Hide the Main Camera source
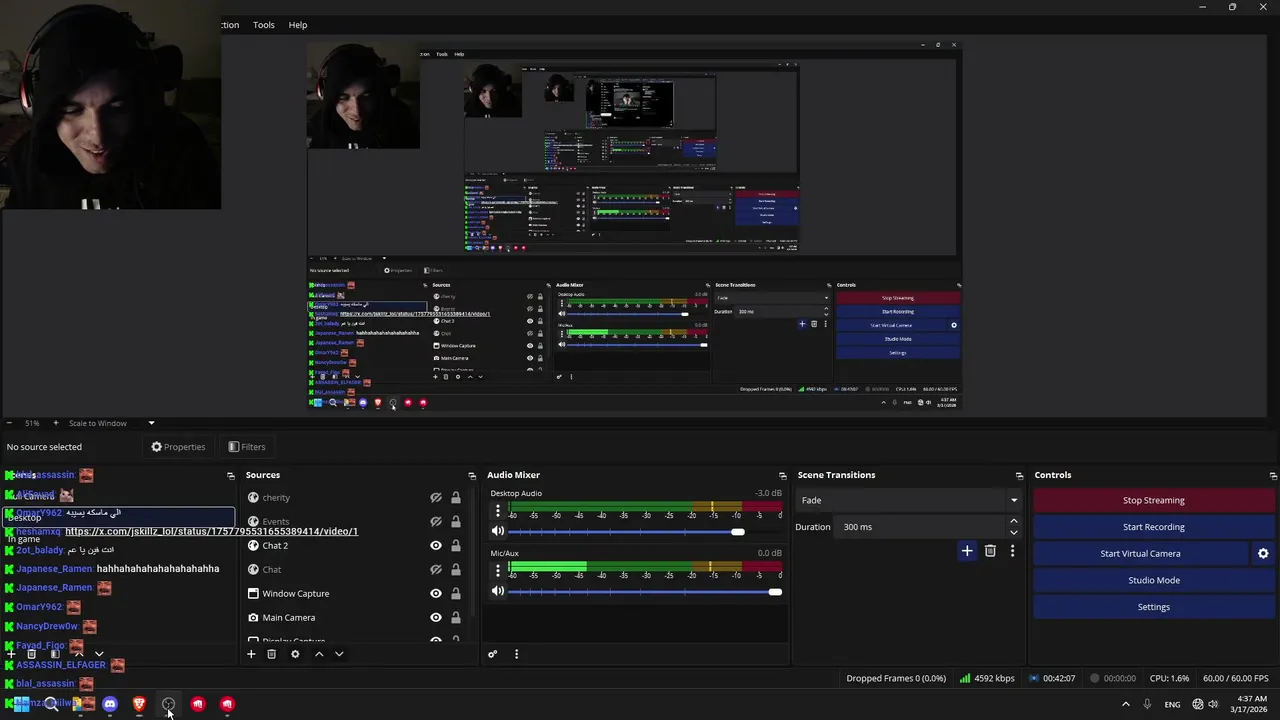1280x720 pixels. pos(436,617)
